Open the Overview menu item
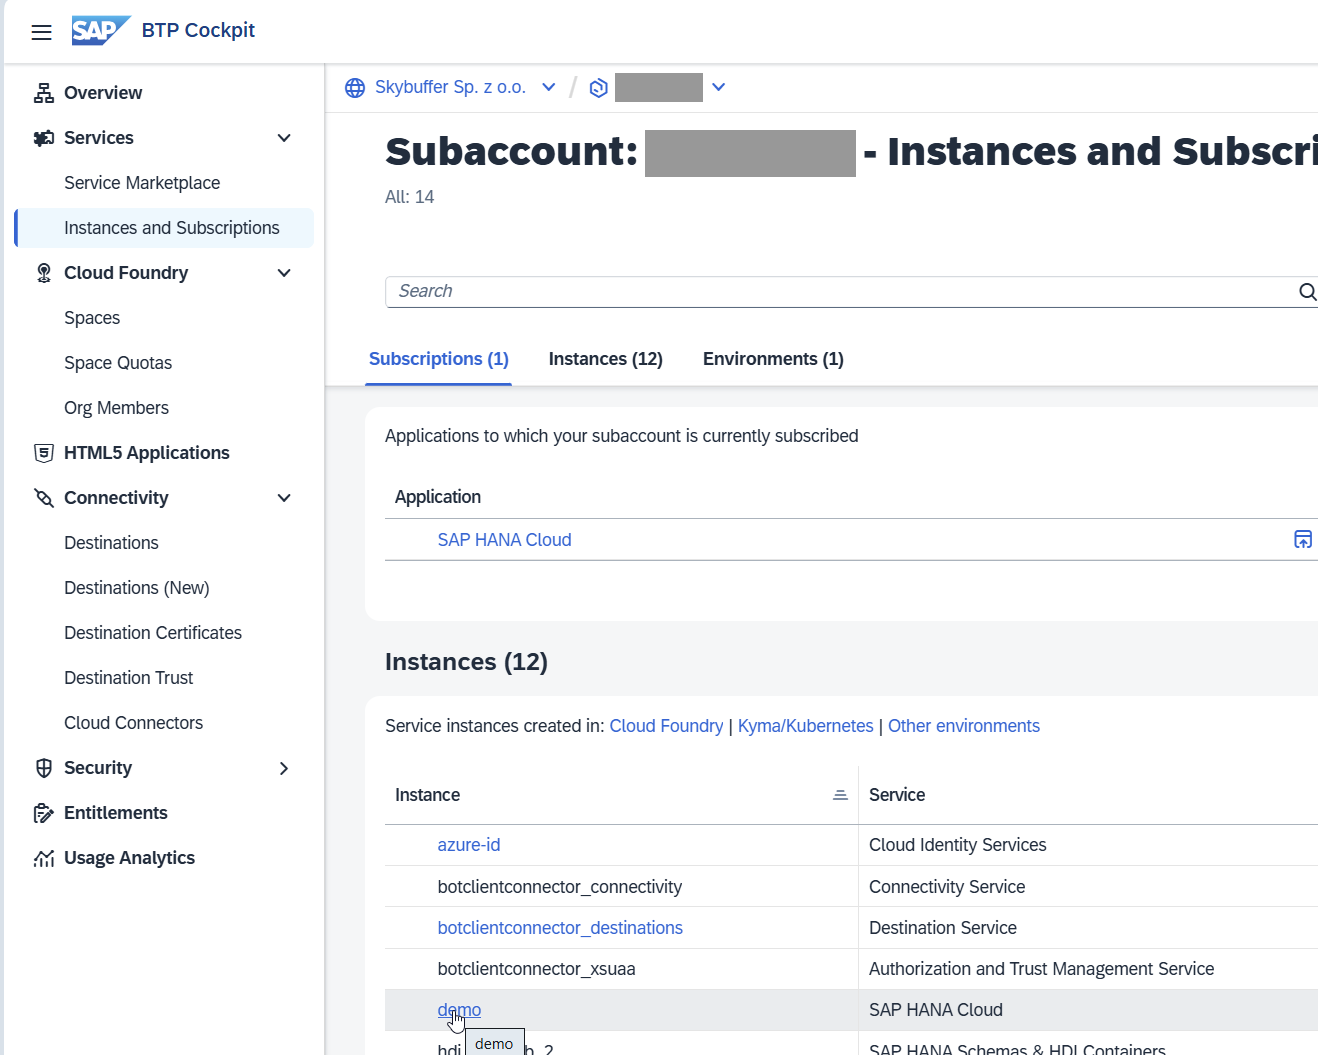Screen dimensions: 1318x1055 coord(103,93)
